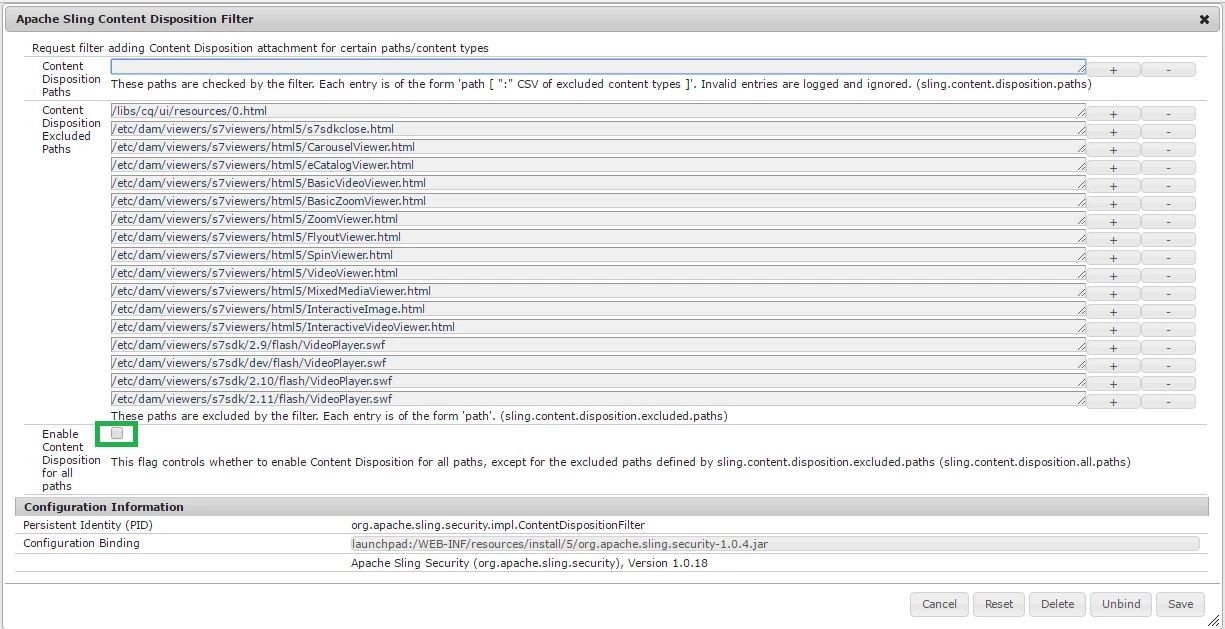This screenshot has height=629, width=1225.
Task: Add a row after eCatalogViewer.html
Action: (1113, 168)
